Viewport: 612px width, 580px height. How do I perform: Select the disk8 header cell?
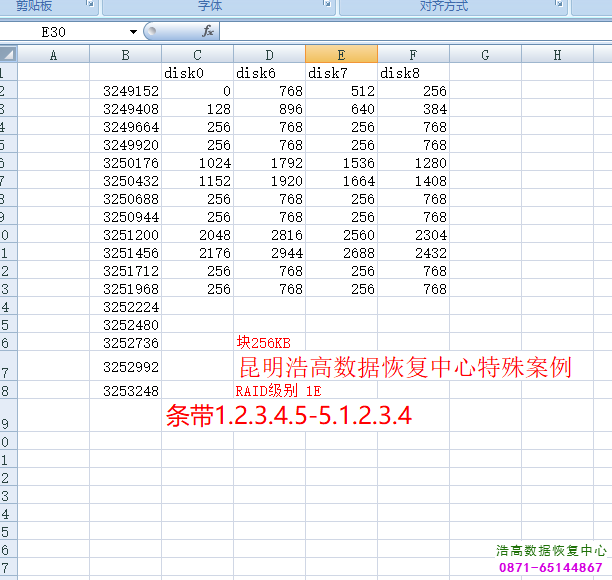pyautogui.click(x=413, y=73)
